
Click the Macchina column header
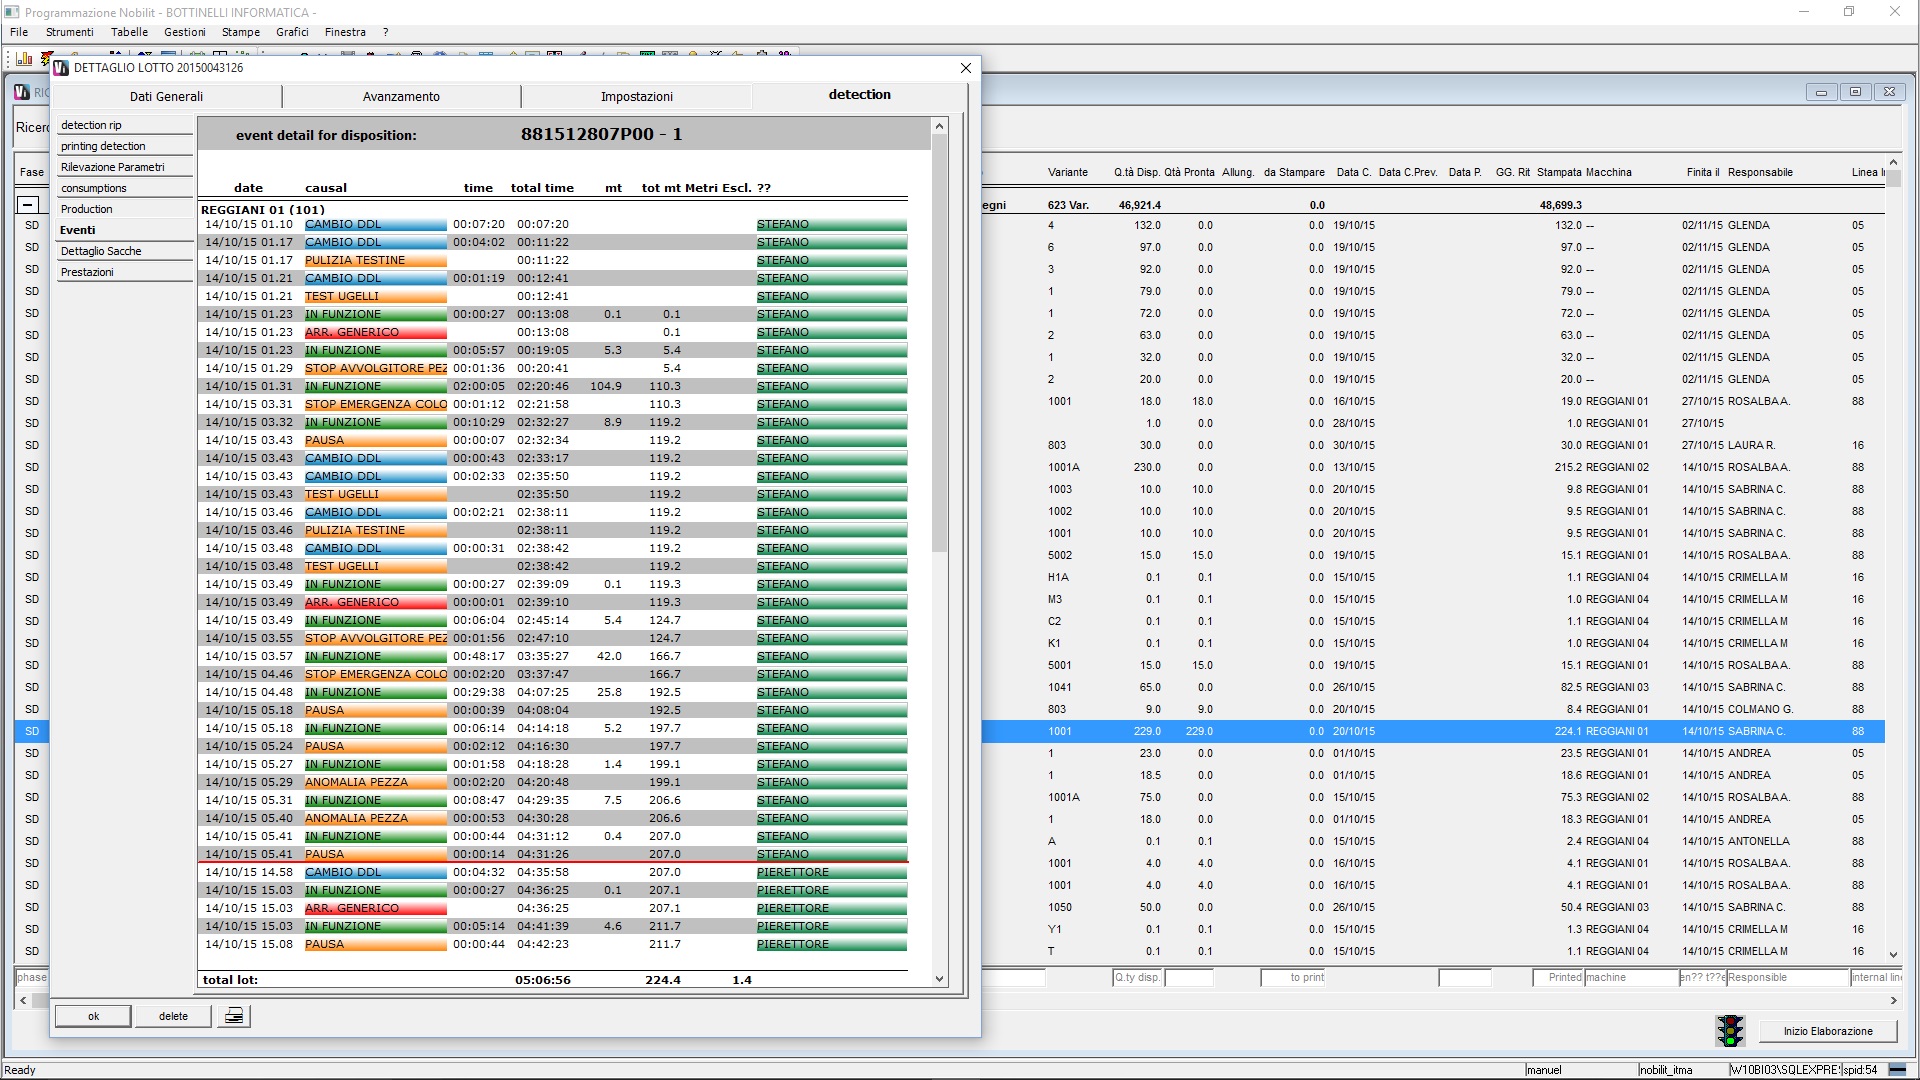1608,172
